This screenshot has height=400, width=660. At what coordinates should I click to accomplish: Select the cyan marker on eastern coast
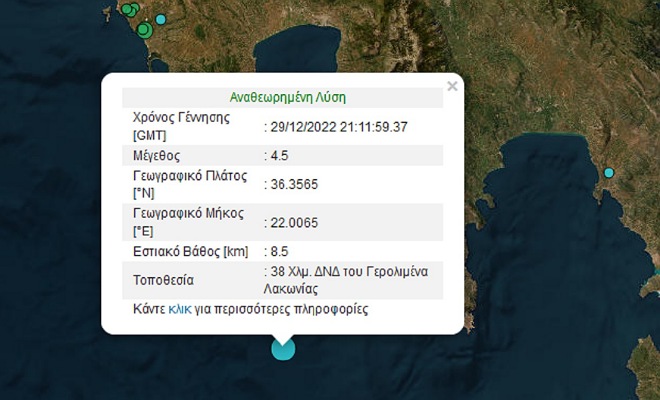[x=609, y=173]
